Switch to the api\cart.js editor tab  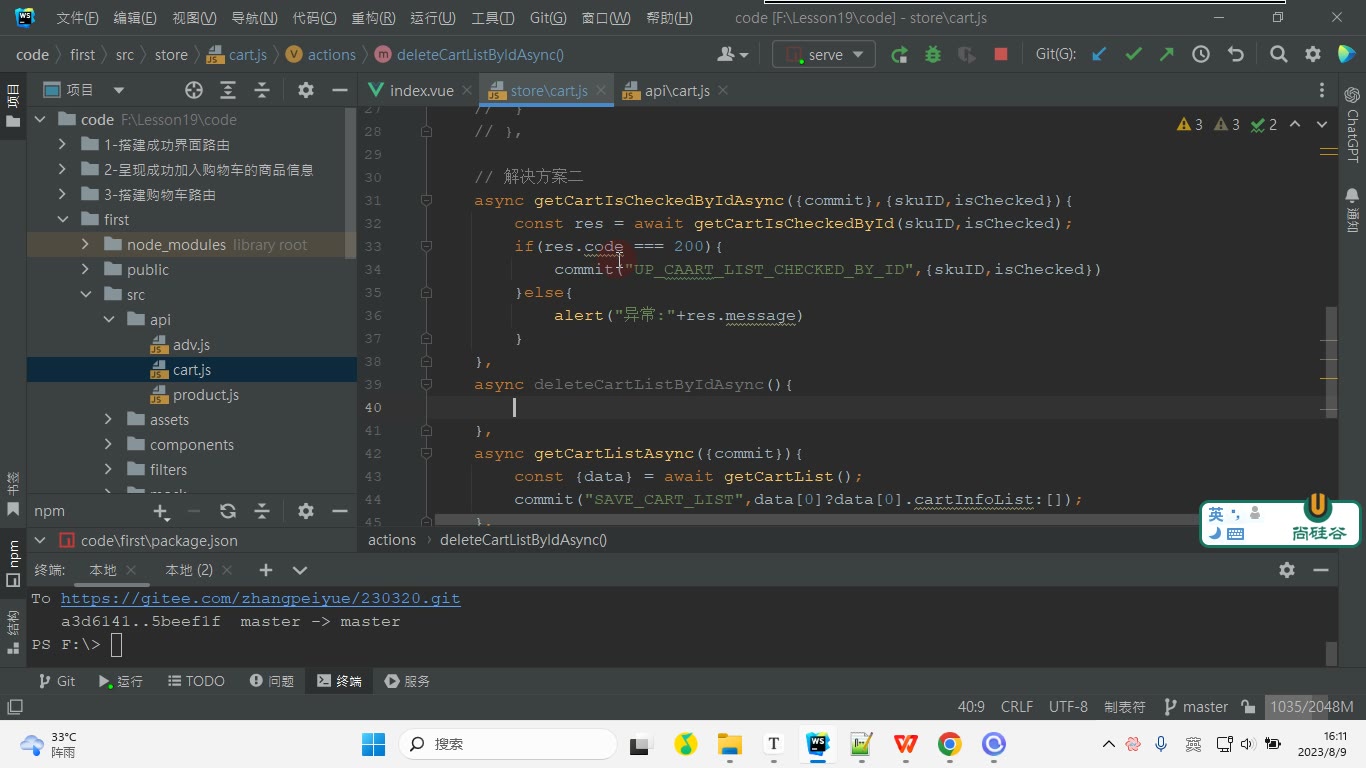click(x=676, y=91)
